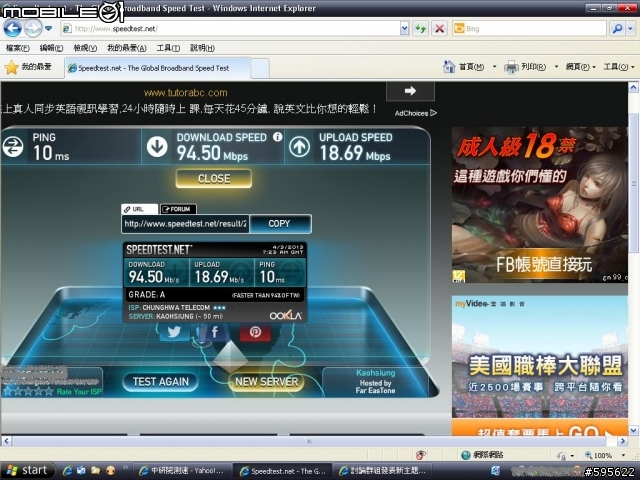640x480 pixels.
Task: Click the status bar popup blocker icon
Action: 421,455
